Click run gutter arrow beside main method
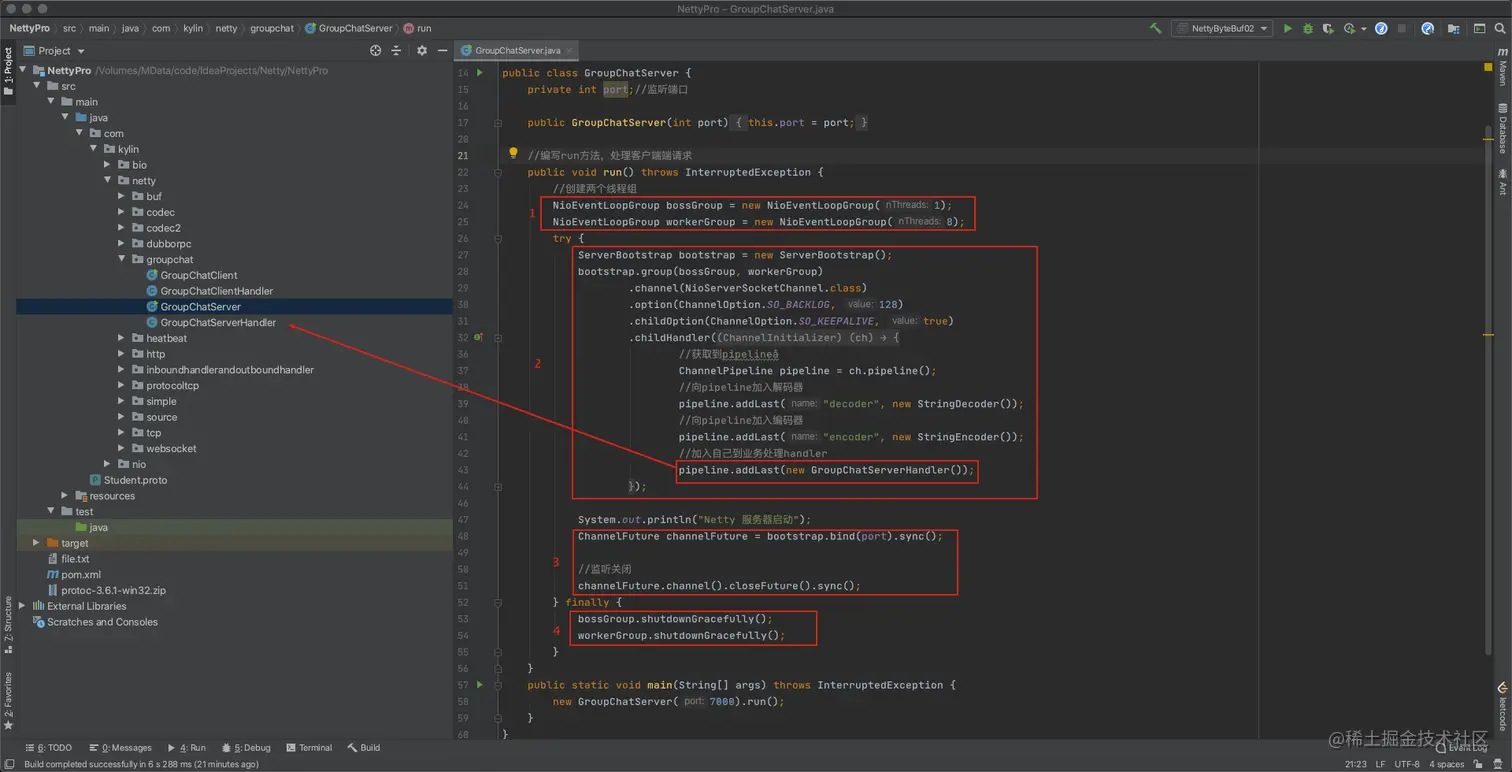Viewport: 1512px width, 772px height. point(480,685)
